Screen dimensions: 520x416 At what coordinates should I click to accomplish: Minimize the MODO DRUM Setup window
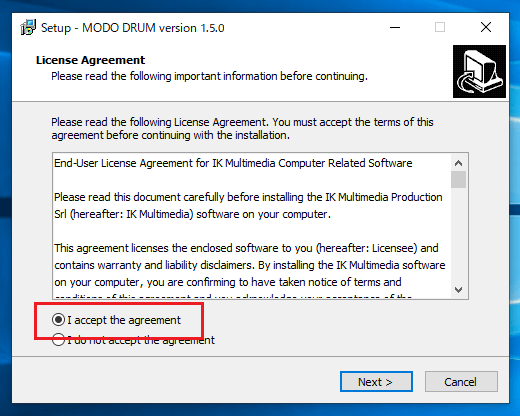tap(395, 27)
